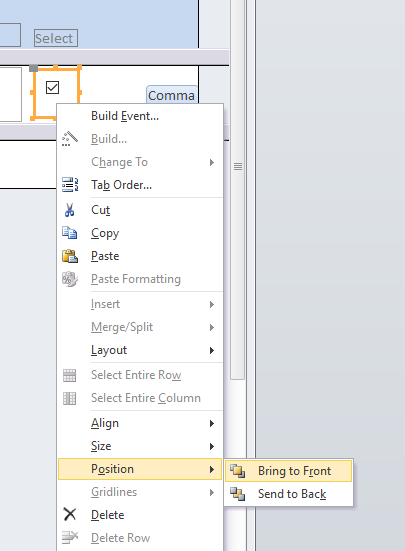Click the Select label in form header
Viewport: 405px width, 551px height.
(55, 38)
